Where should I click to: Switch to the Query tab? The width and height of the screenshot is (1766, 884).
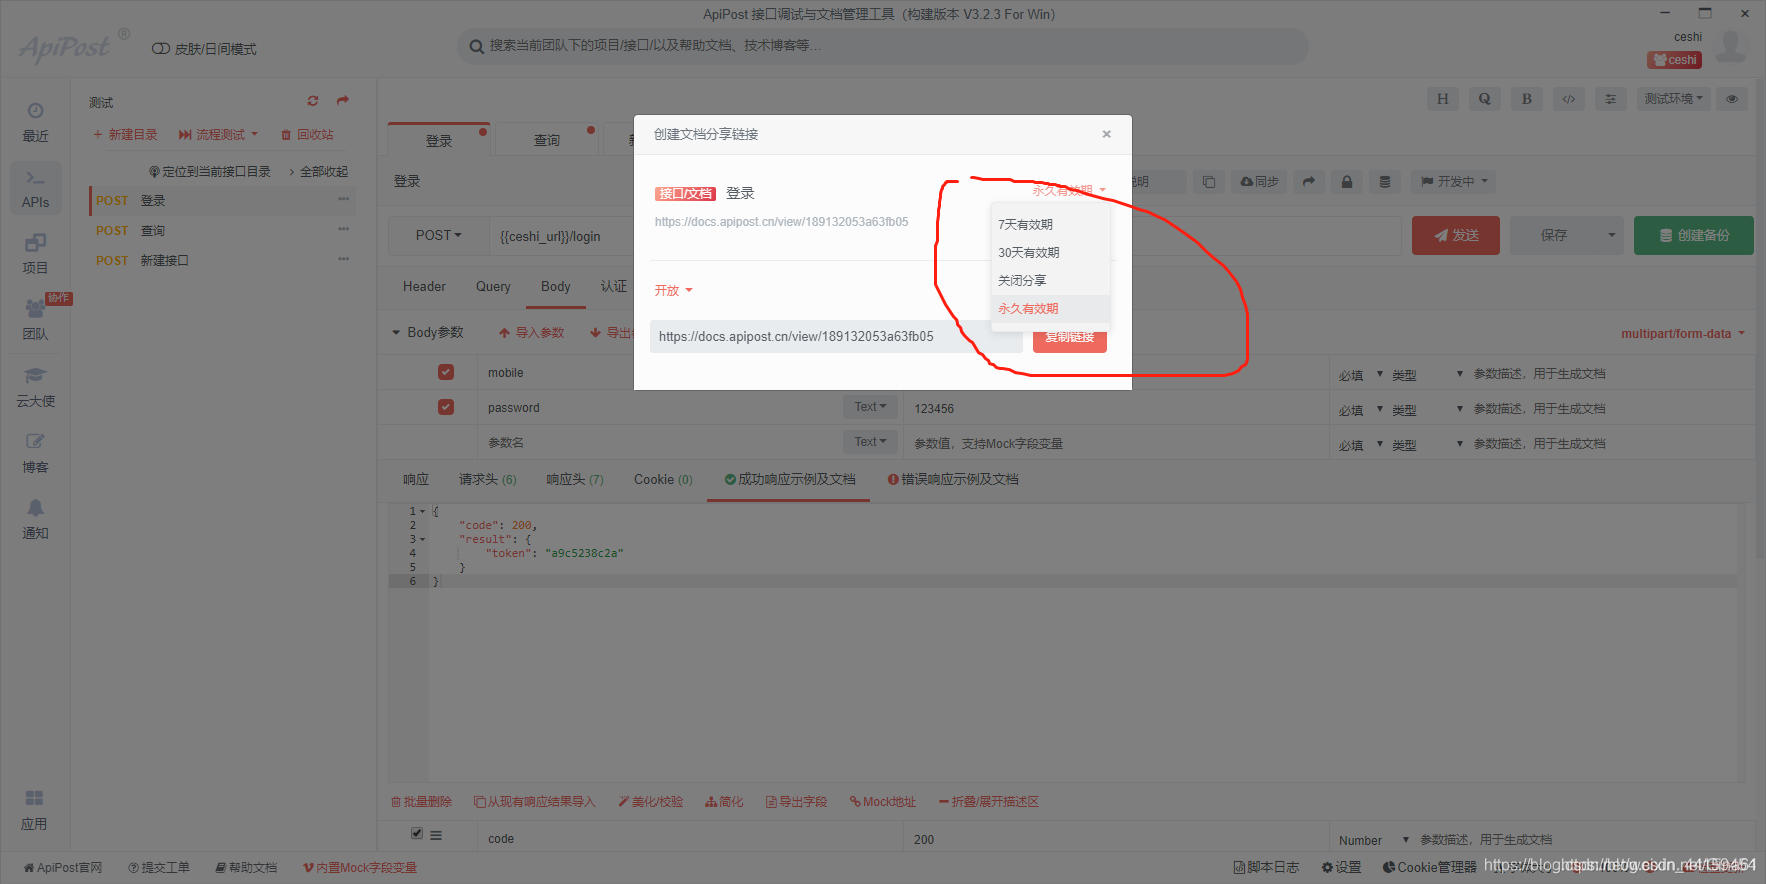(x=493, y=287)
